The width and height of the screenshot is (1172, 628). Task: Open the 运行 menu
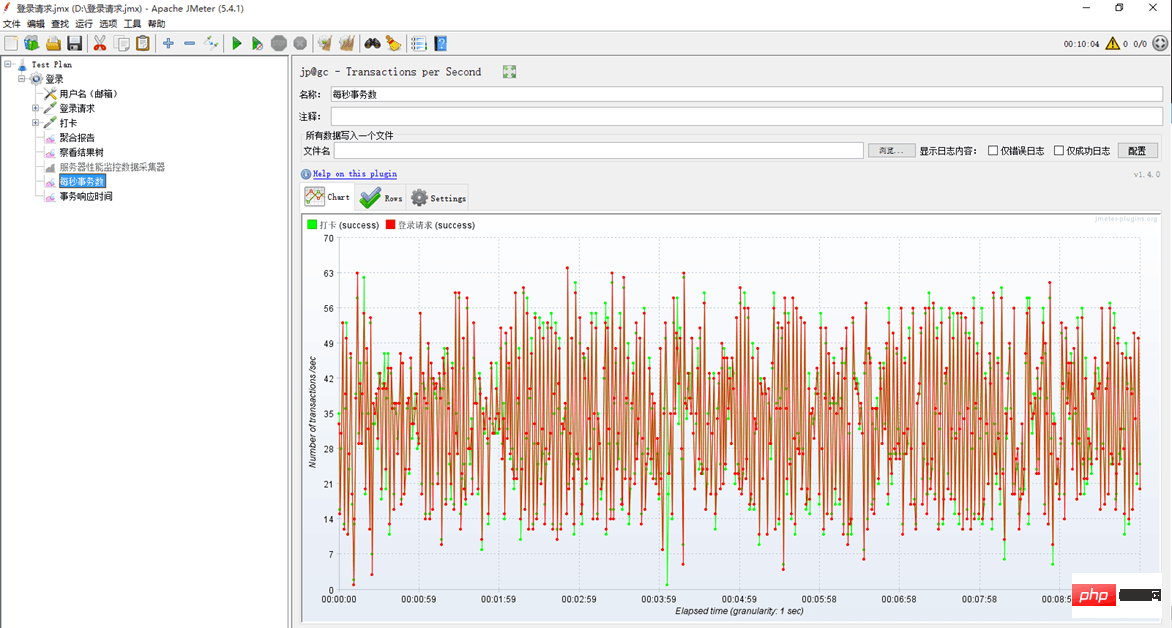click(x=84, y=23)
